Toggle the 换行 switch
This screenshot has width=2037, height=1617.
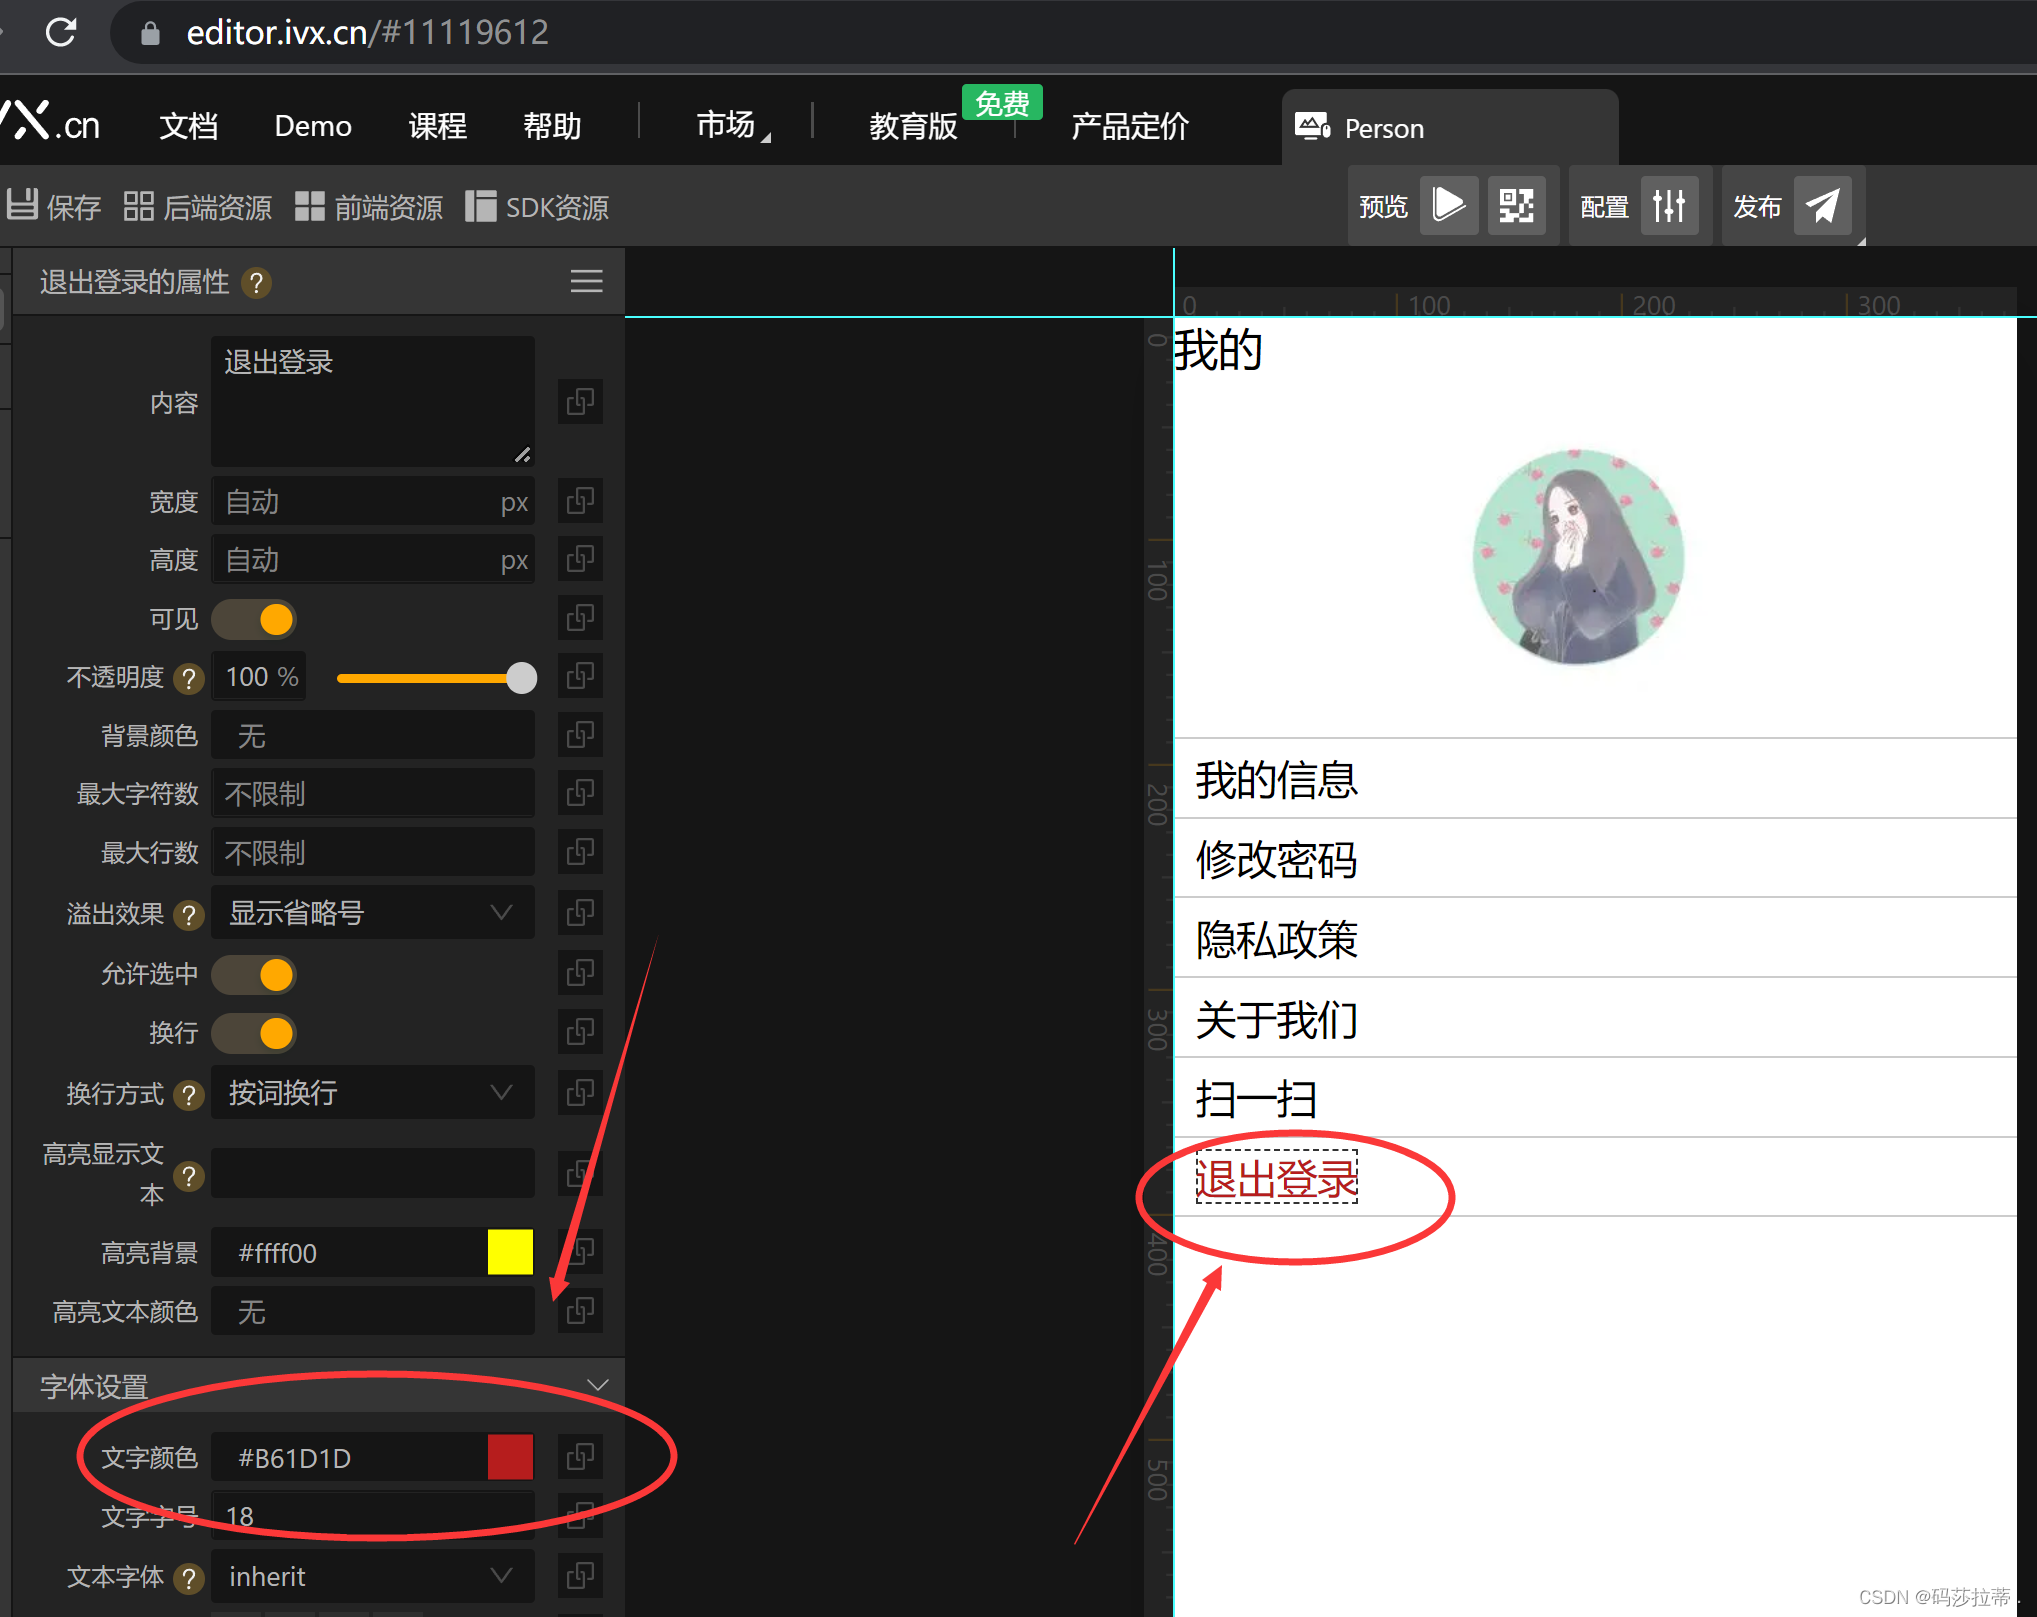tap(254, 1033)
